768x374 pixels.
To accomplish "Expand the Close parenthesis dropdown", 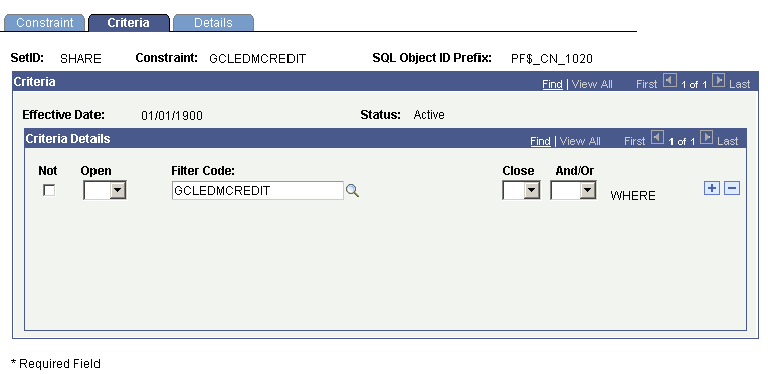I will click(521, 190).
